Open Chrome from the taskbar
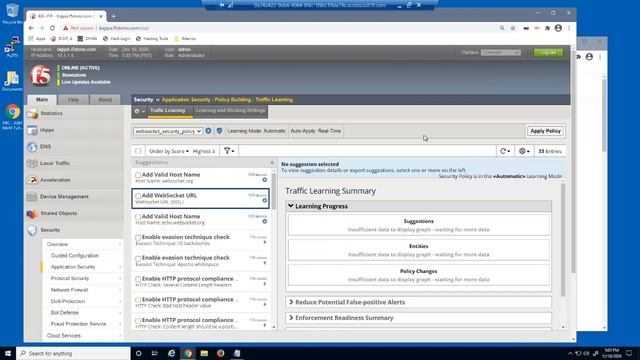This screenshot has width=640, height=360. click(188, 353)
